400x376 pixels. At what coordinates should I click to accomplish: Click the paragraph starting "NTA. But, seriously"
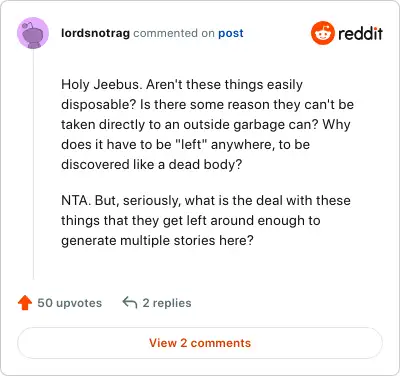point(206,220)
